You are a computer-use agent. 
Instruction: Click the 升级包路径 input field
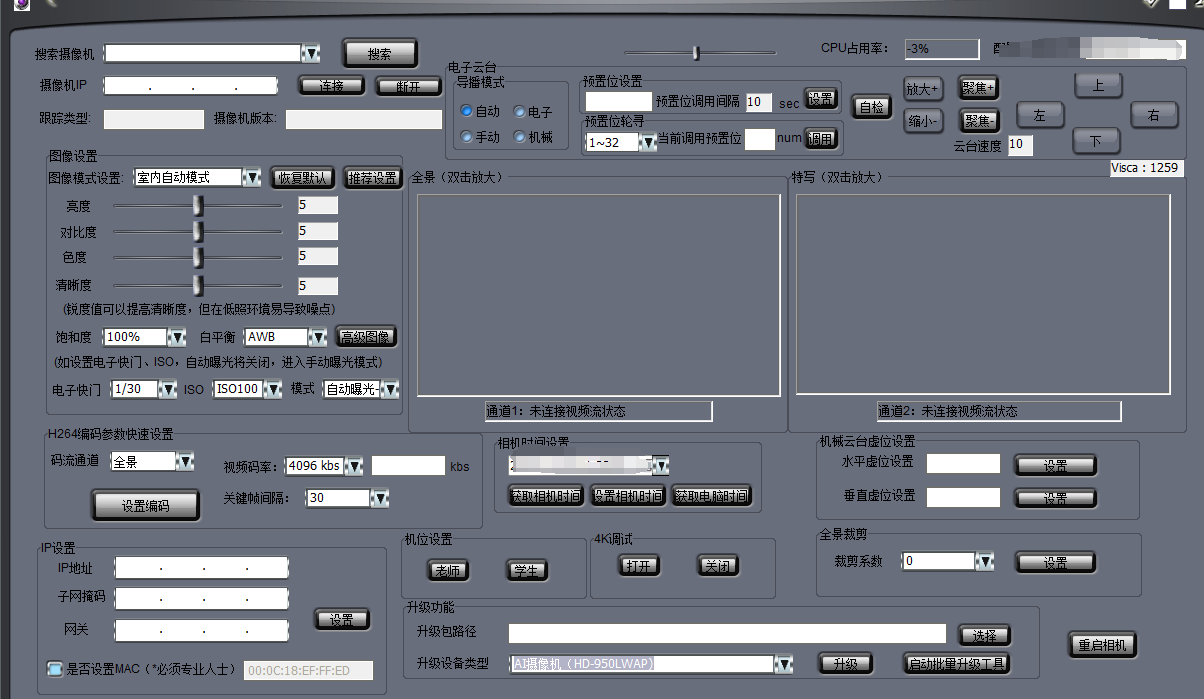pyautogui.click(x=727, y=633)
